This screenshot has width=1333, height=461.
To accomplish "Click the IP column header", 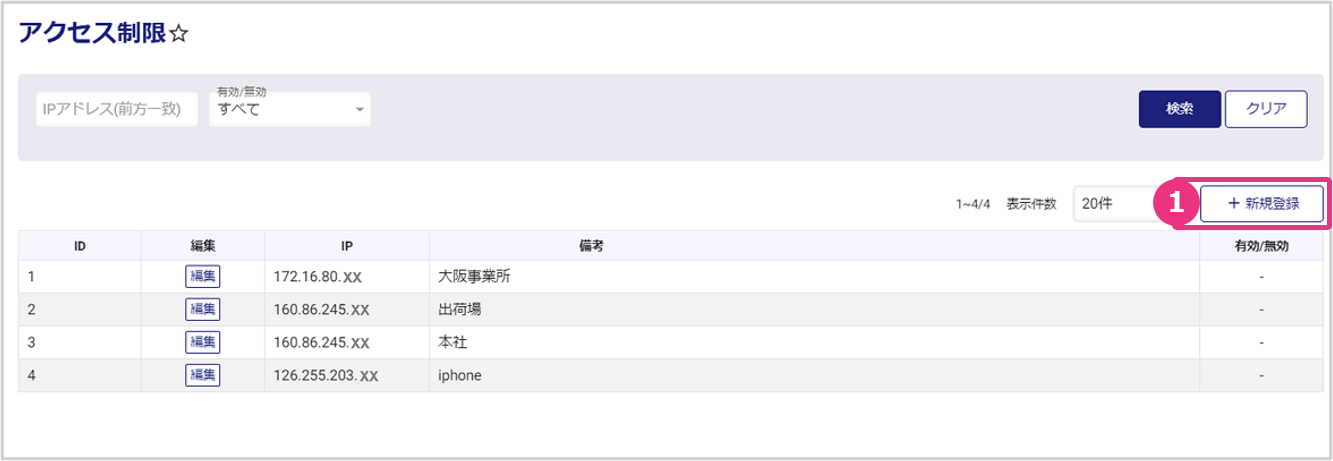I will click(x=347, y=246).
